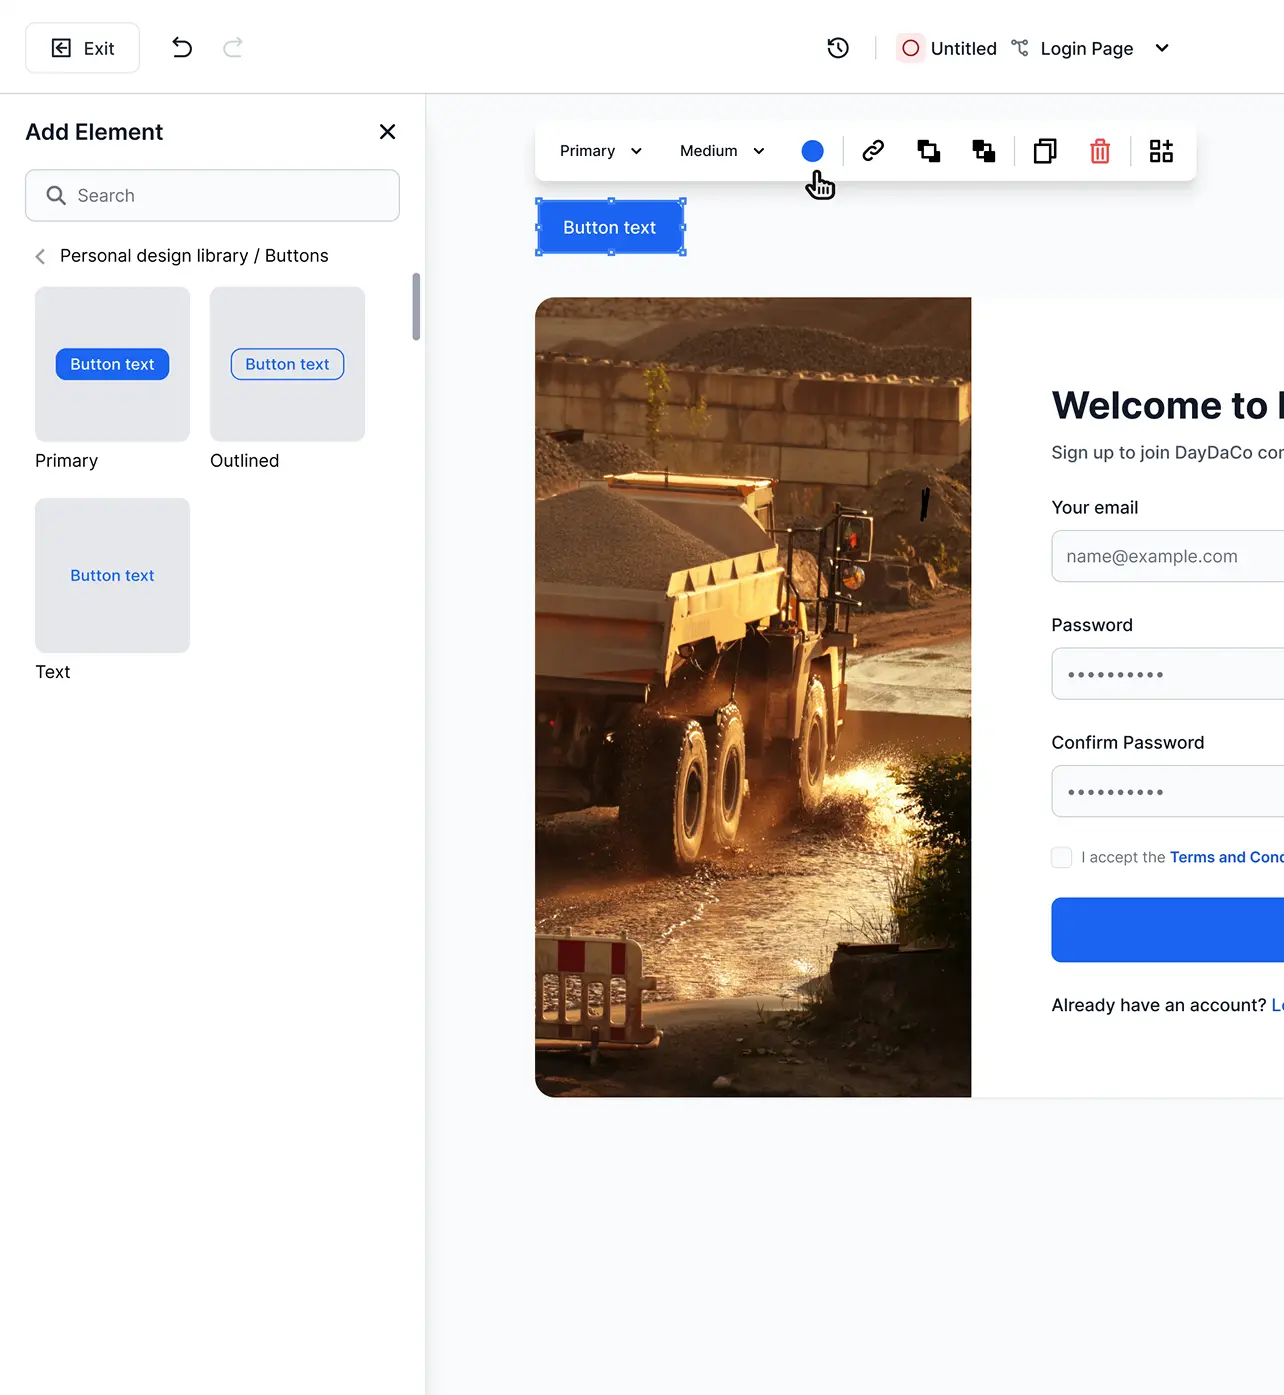
Task: Send the selected button backward
Action: tap(983, 151)
